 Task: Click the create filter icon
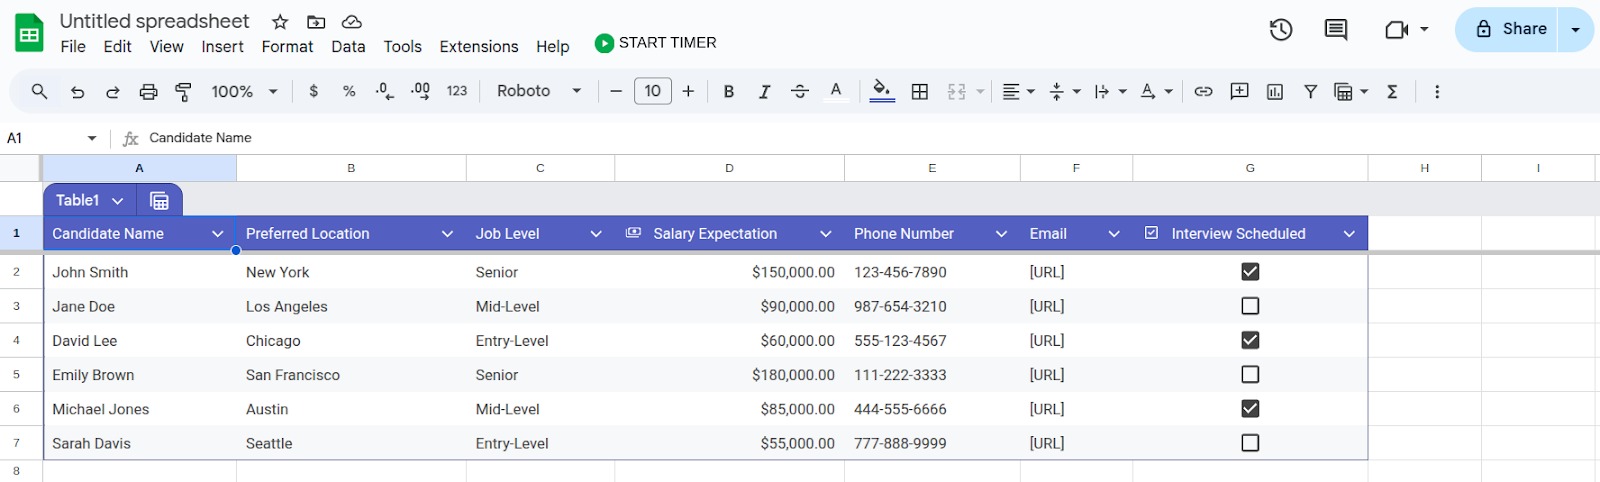1310,91
